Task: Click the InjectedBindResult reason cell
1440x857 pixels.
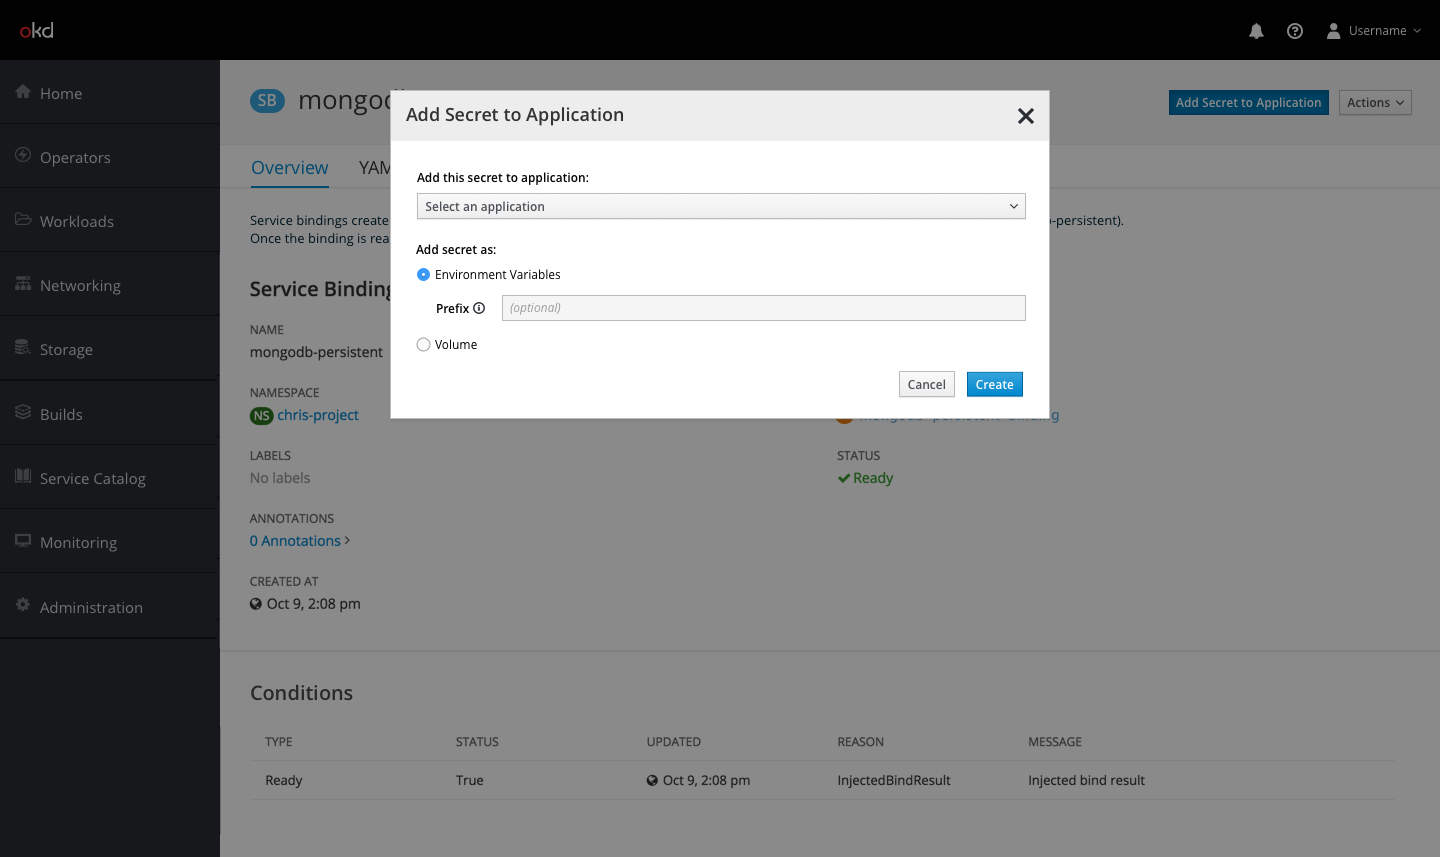Action: (x=894, y=781)
